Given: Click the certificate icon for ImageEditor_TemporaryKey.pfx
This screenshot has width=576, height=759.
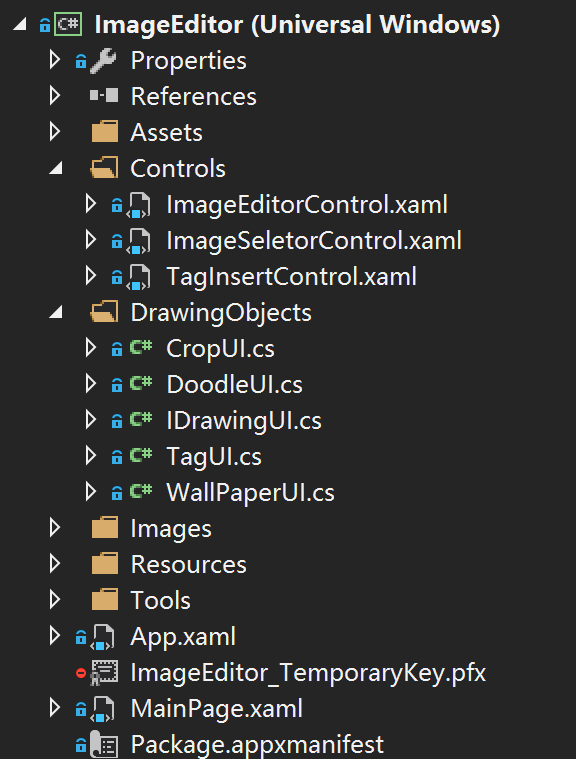Looking at the screenshot, I should pyautogui.click(x=104, y=673).
